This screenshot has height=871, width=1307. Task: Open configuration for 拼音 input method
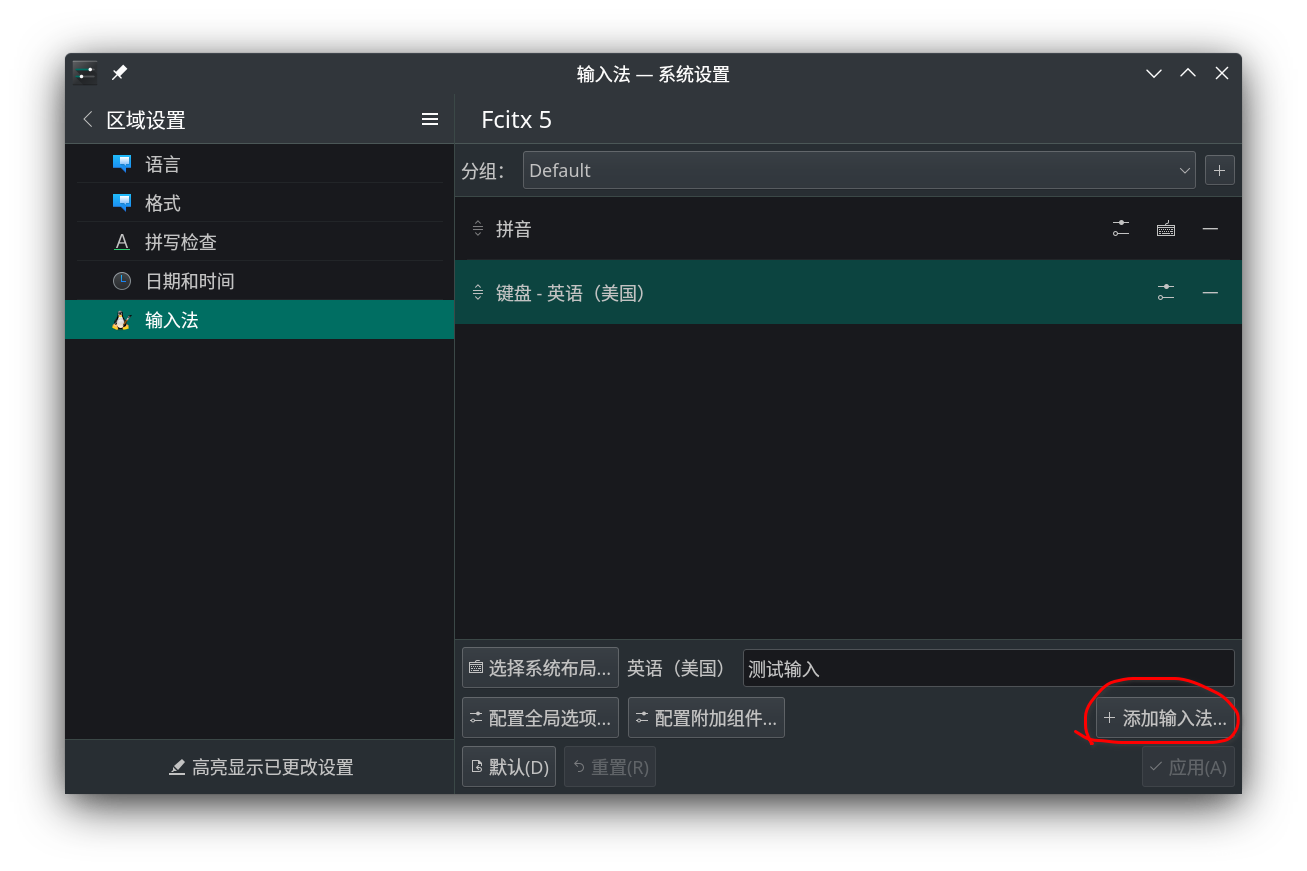[1121, 229]
